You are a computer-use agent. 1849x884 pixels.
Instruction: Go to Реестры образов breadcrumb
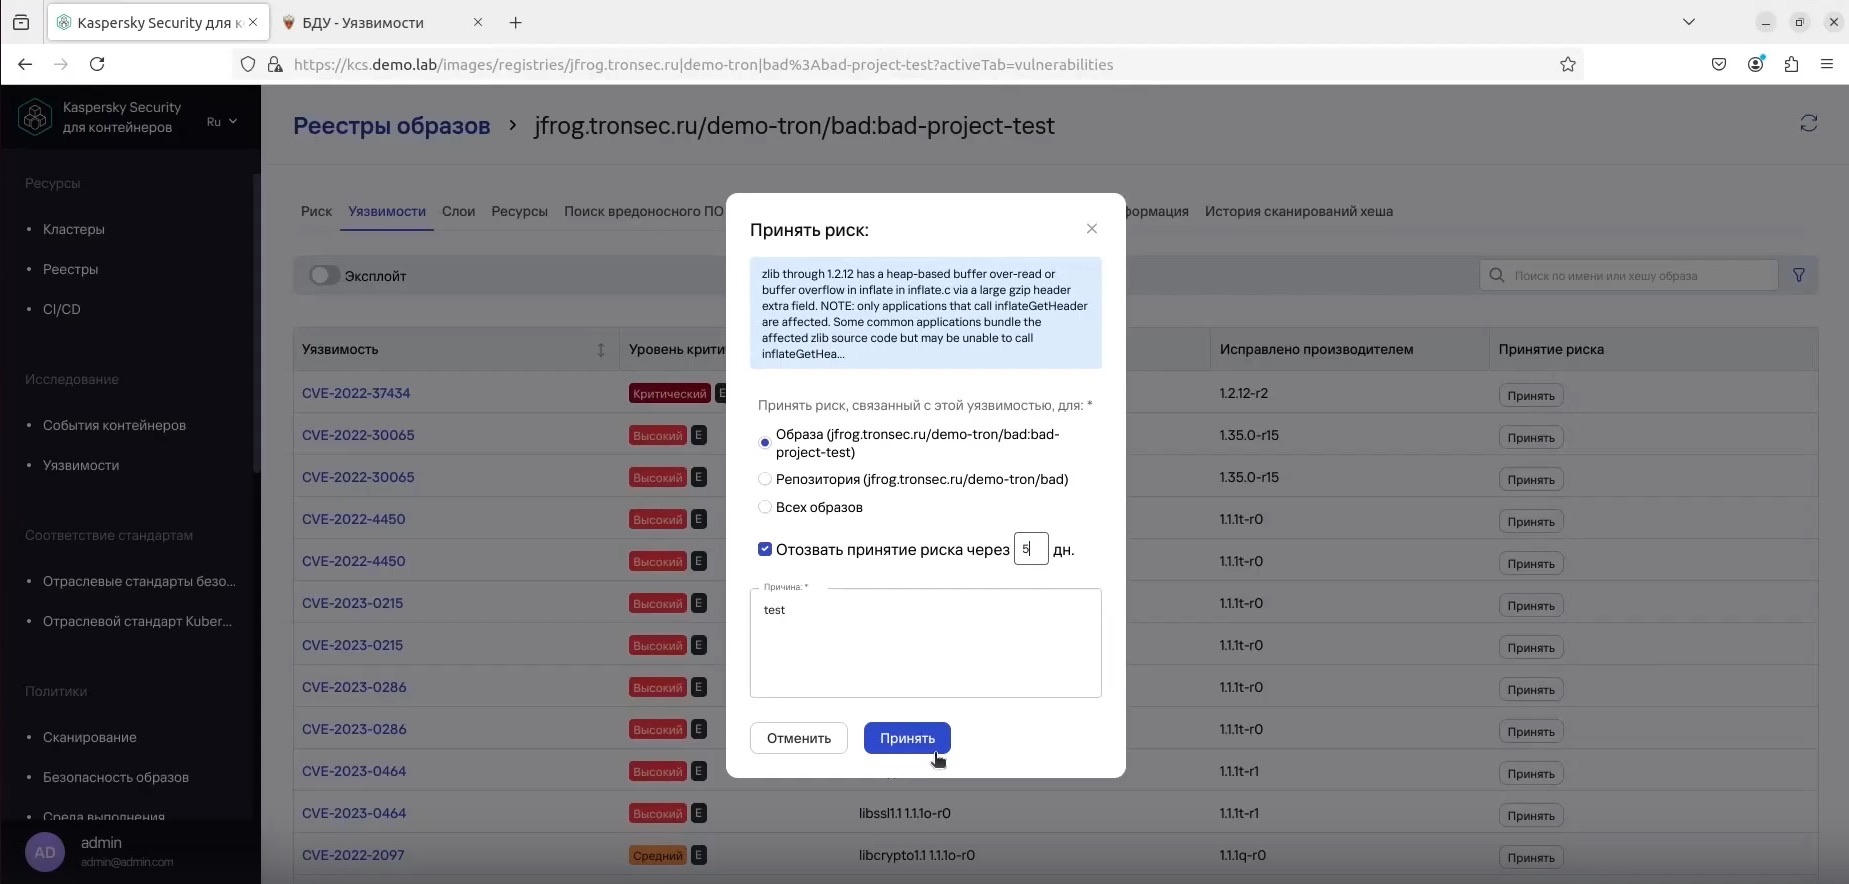(392, 126)
